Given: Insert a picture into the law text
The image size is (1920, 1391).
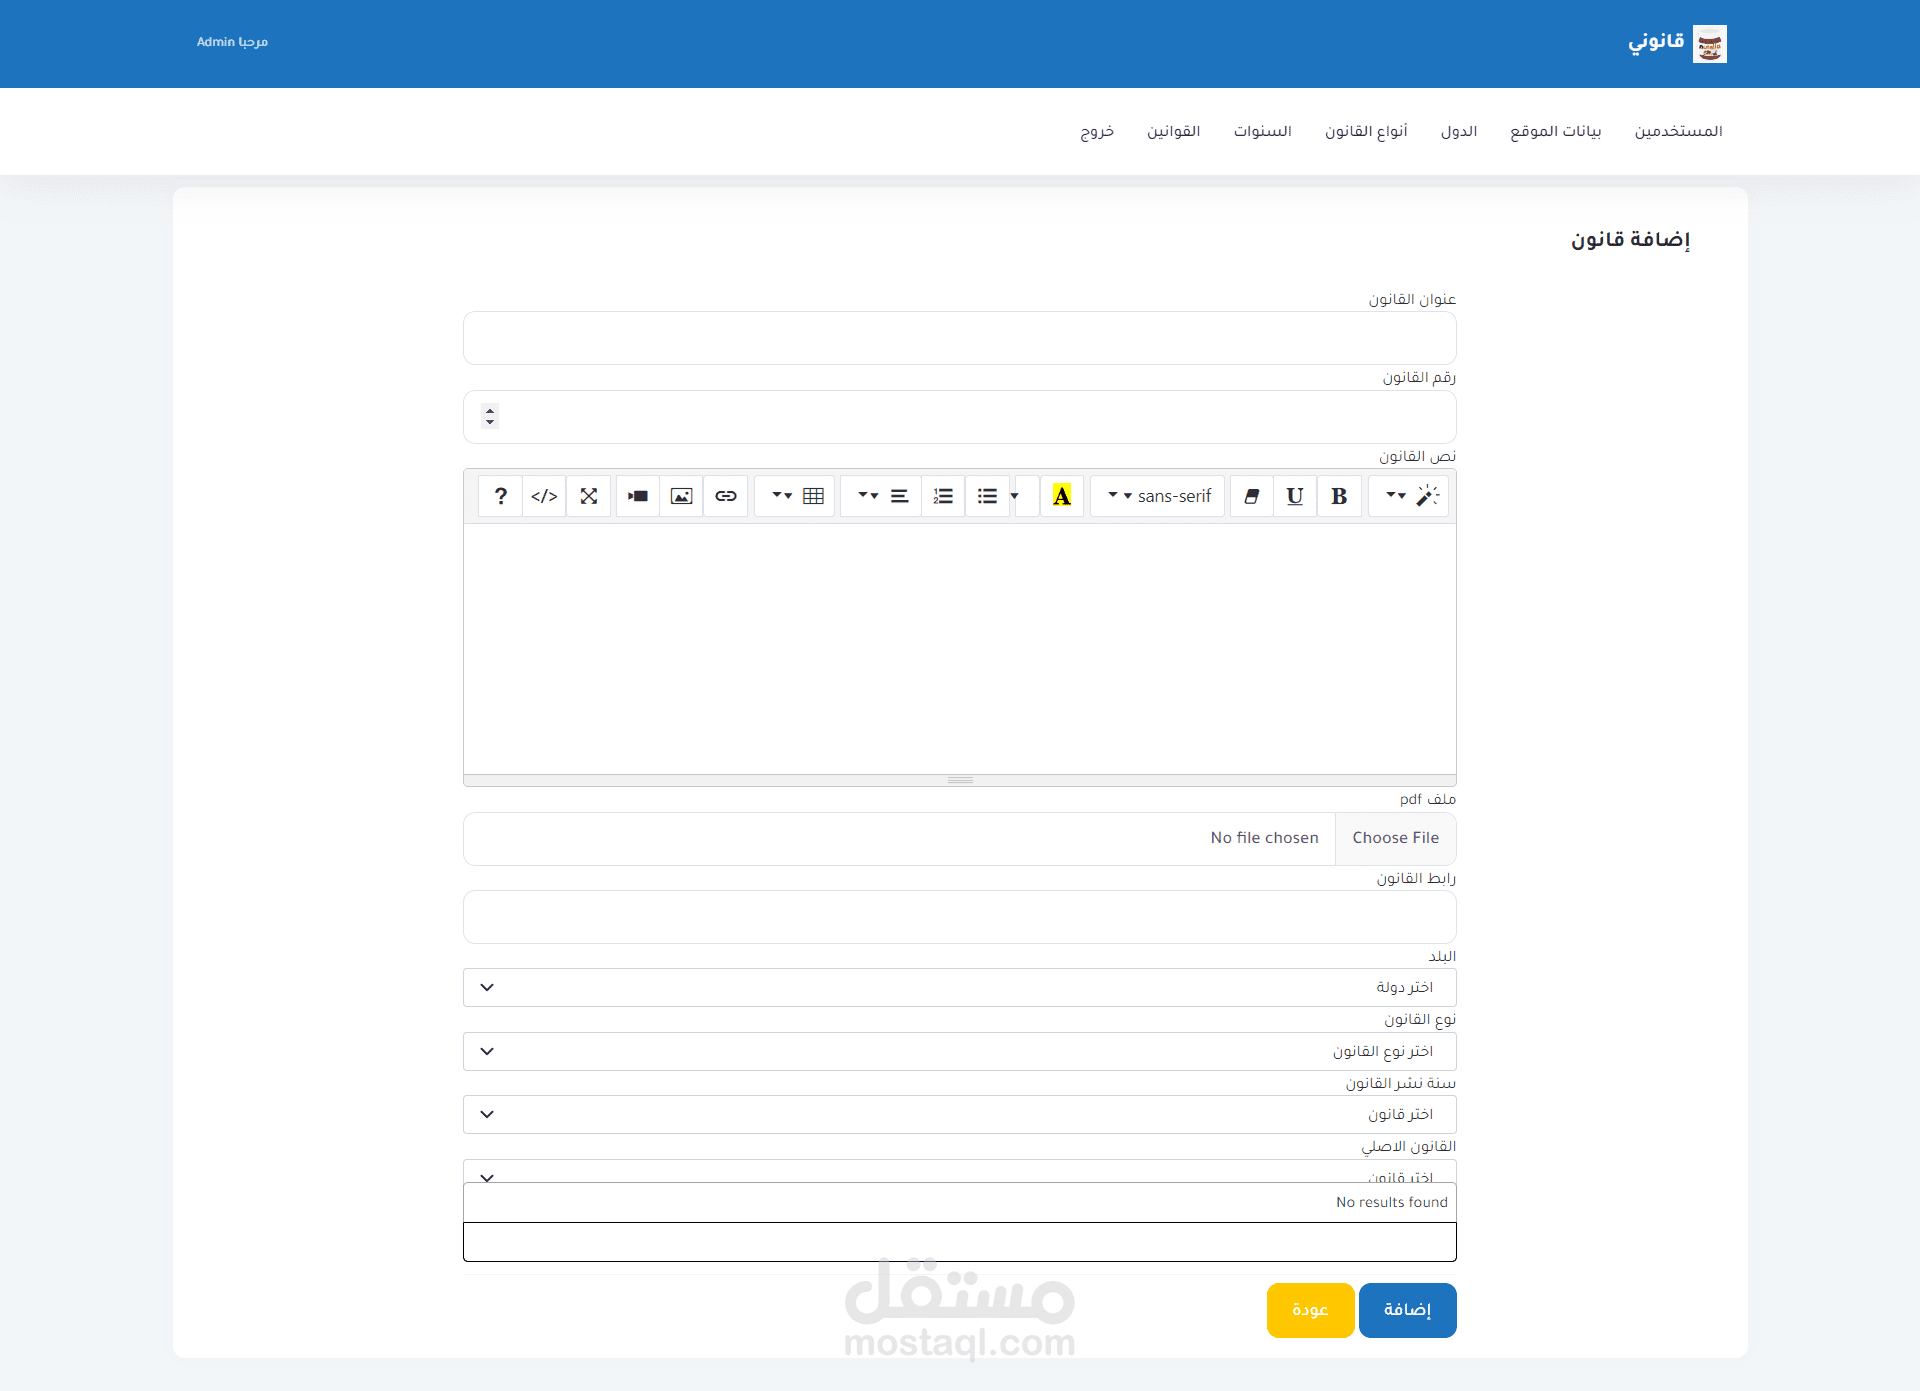Looking at the screenshot, I should pyautogui.click(x=681, y=496).
